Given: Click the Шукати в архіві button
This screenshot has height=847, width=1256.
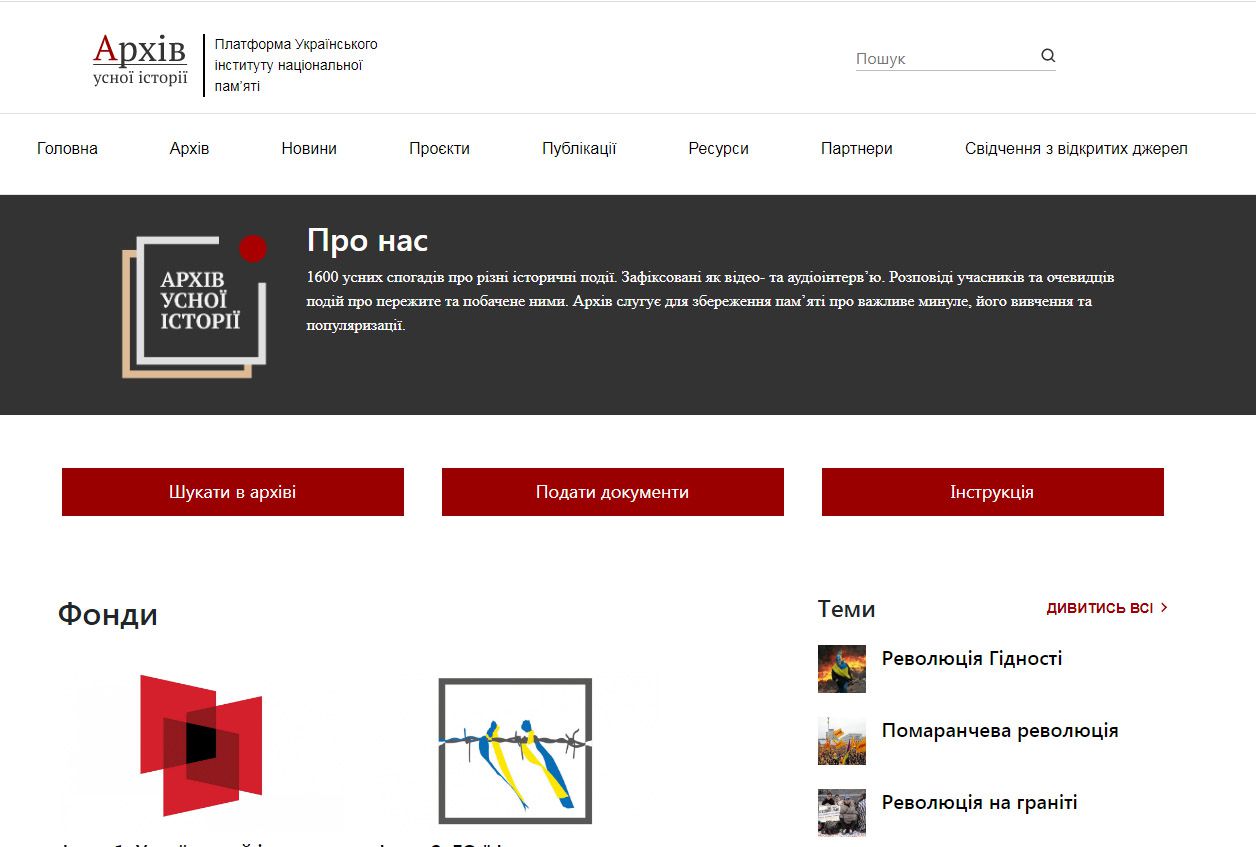Looking at the screenshot, I should pos(233,492).
